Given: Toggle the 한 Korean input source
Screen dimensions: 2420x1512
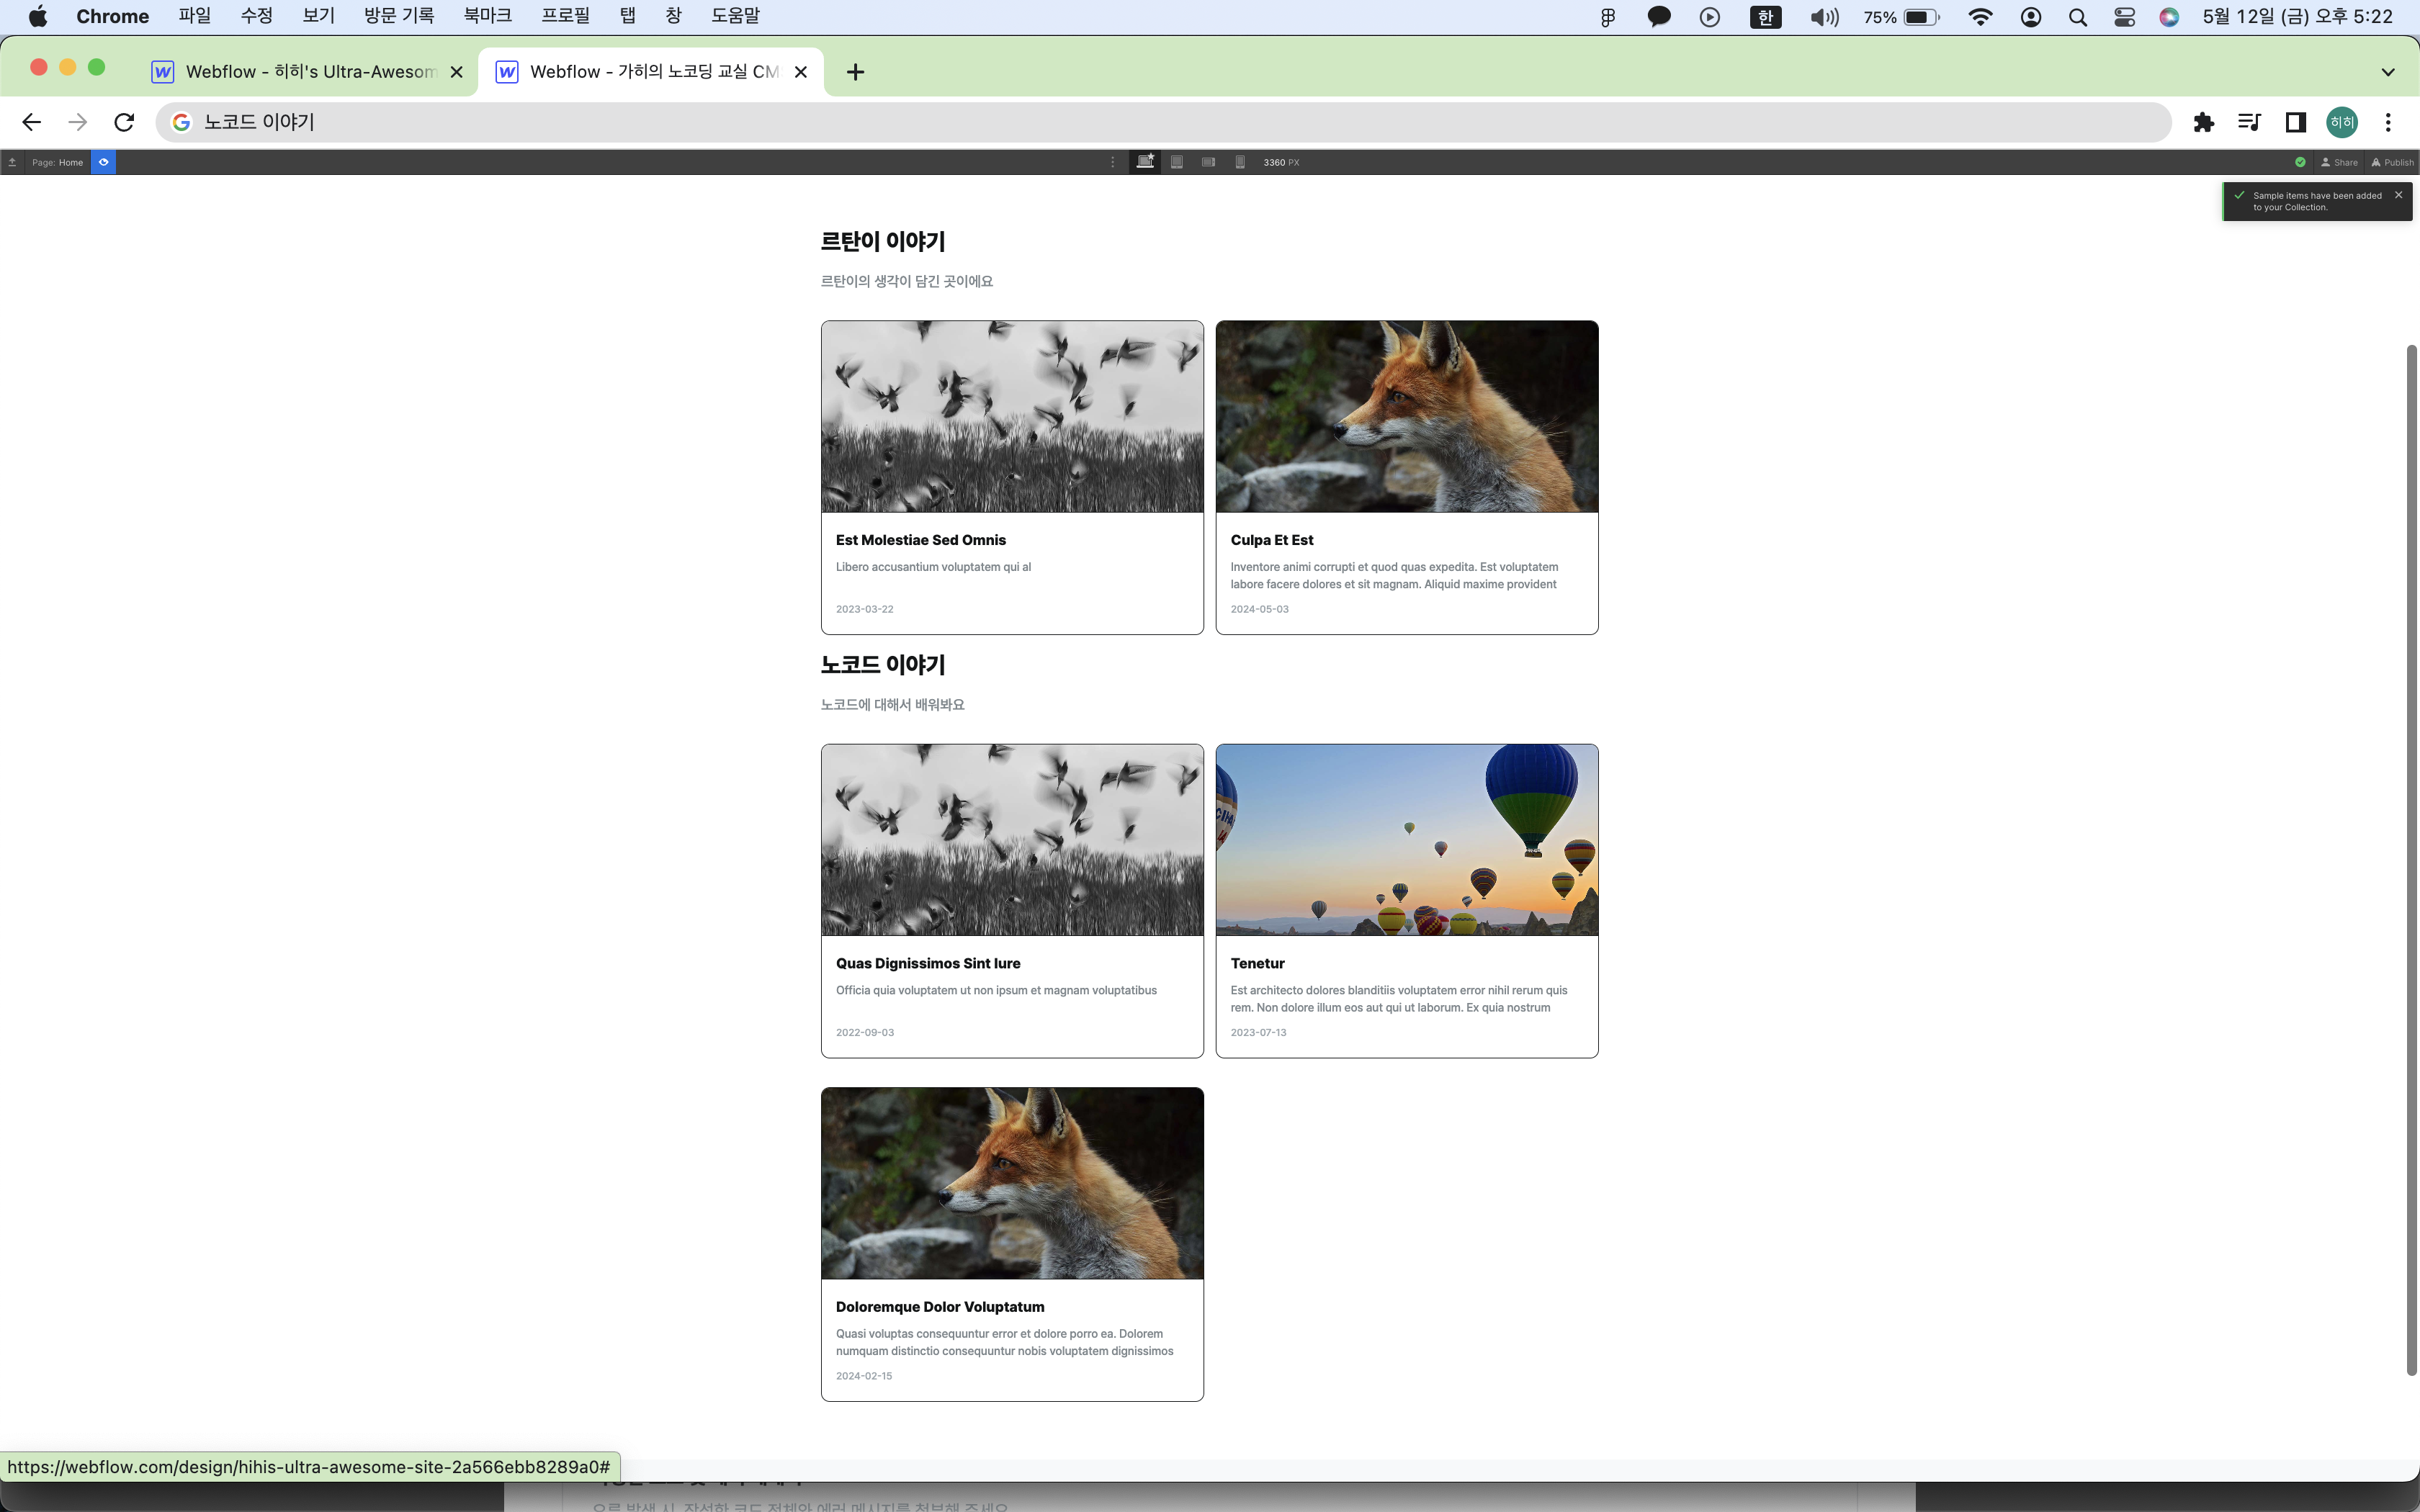Looking at the screenshot, I should pos(1765,17).
